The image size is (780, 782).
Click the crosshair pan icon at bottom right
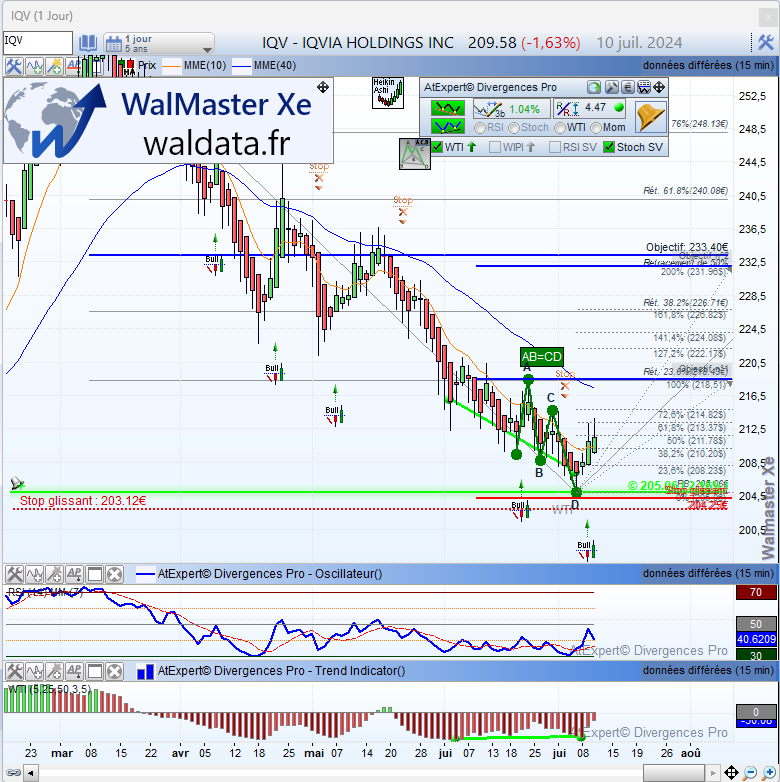pos(731,773)
